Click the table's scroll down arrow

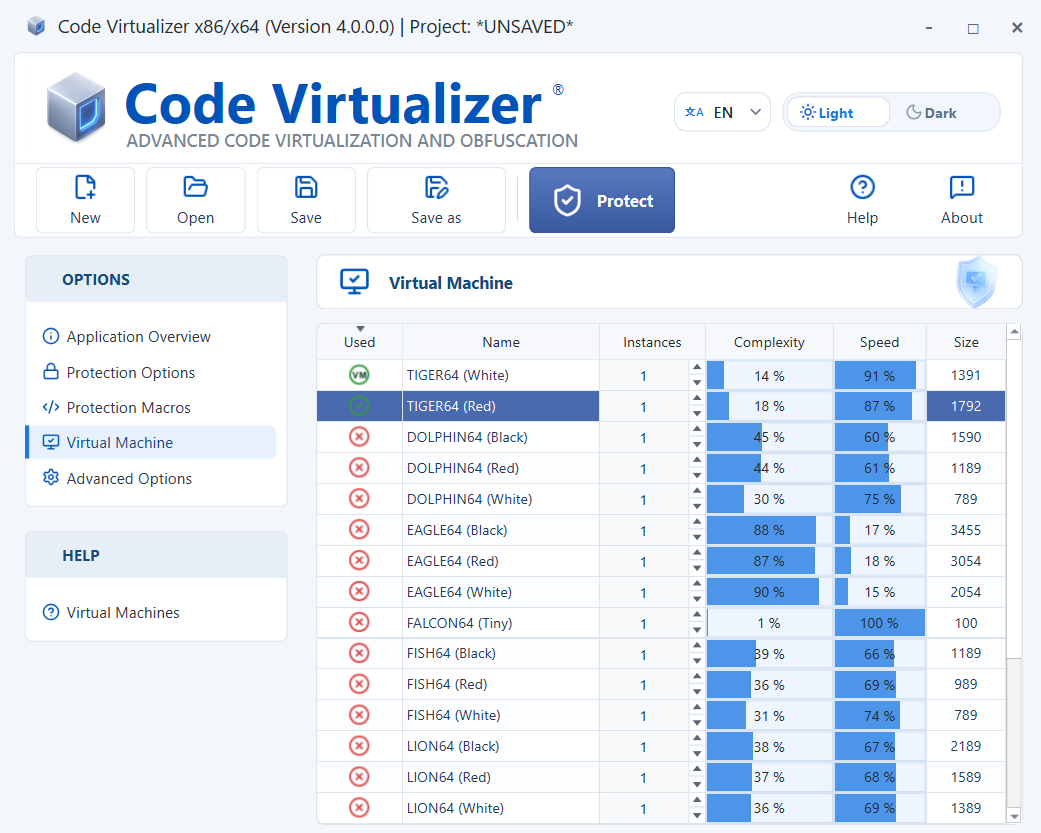1014,816
